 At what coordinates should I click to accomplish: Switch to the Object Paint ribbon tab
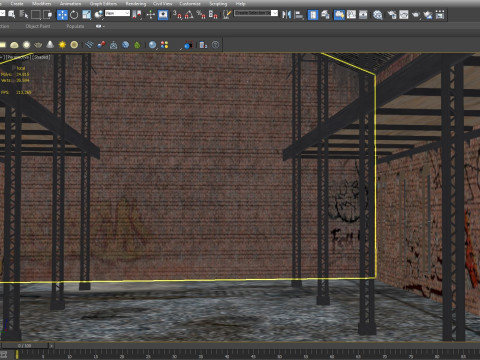click(38, 26)
